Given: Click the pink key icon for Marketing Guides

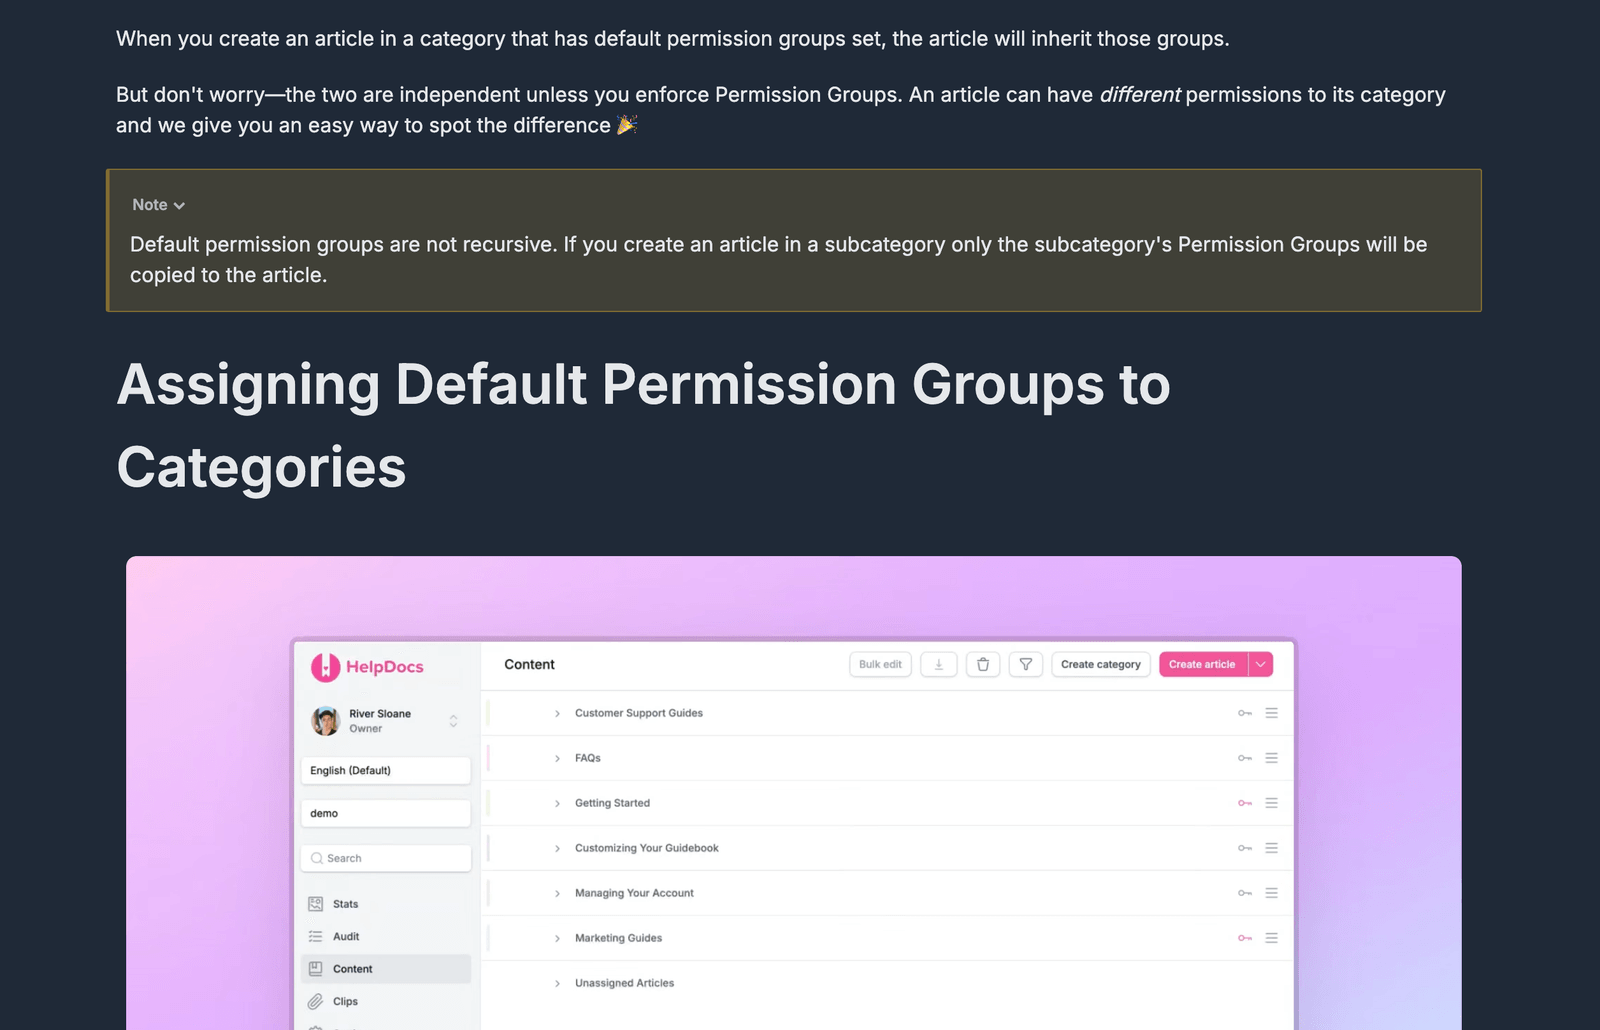Looking at the screenshot, I should (1245, 938).
